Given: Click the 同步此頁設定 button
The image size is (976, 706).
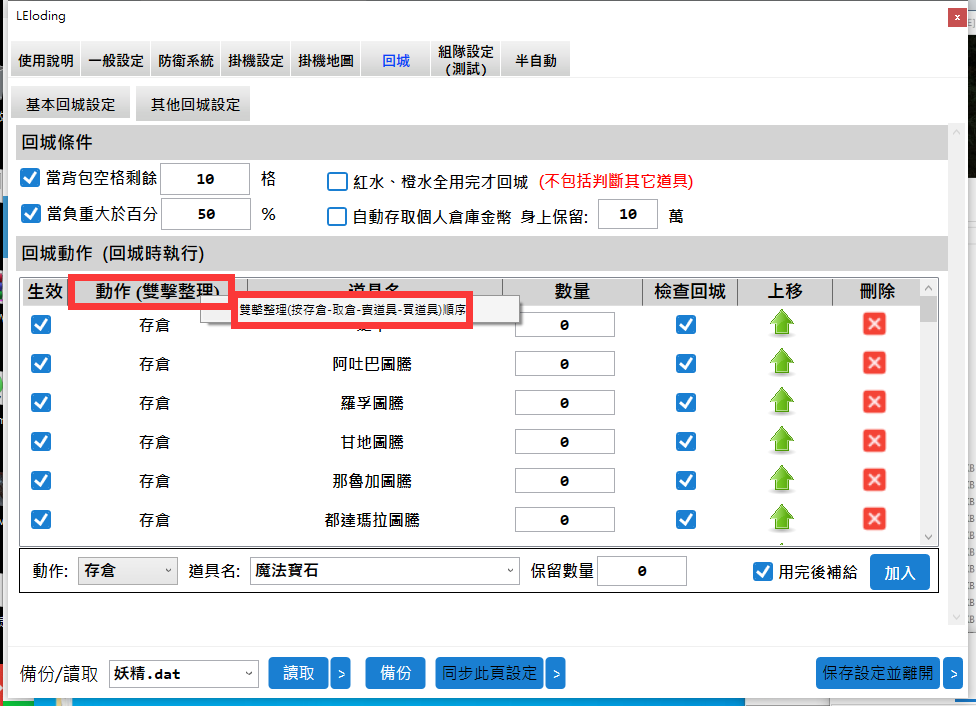Looking at the screenshot, I should (489, 674).
